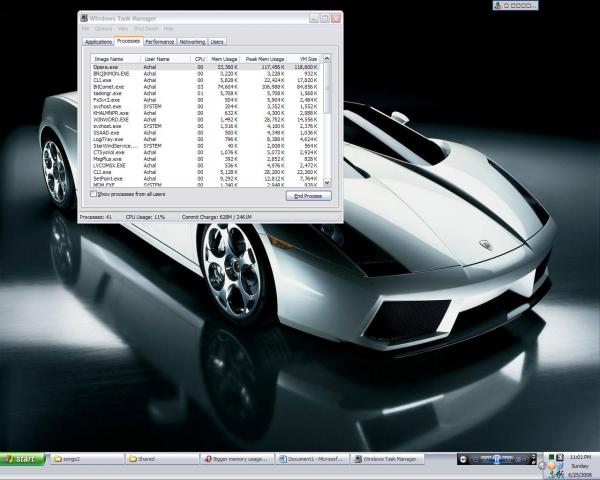
Task: Select the SetPoint.exe process row
Action: click(x=207, y=179)
